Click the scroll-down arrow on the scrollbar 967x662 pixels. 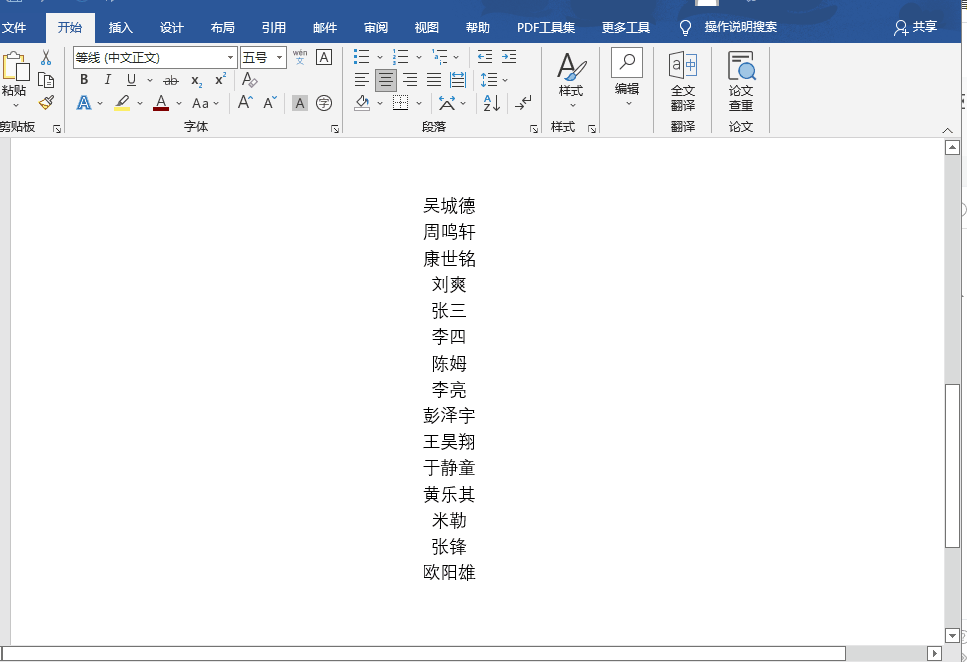click(952, 634)
